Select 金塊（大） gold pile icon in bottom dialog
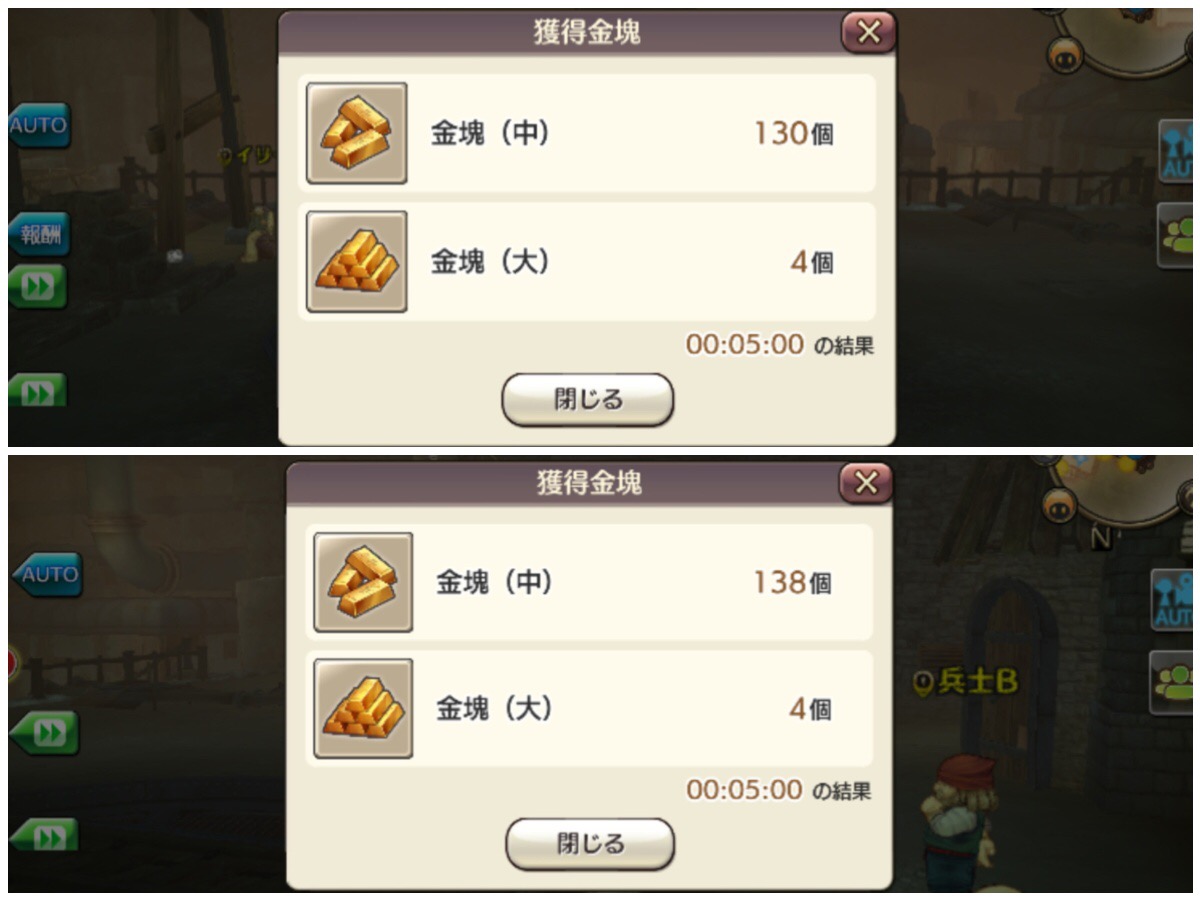Viewport: 1200px width, 900px height. [363, 708]
